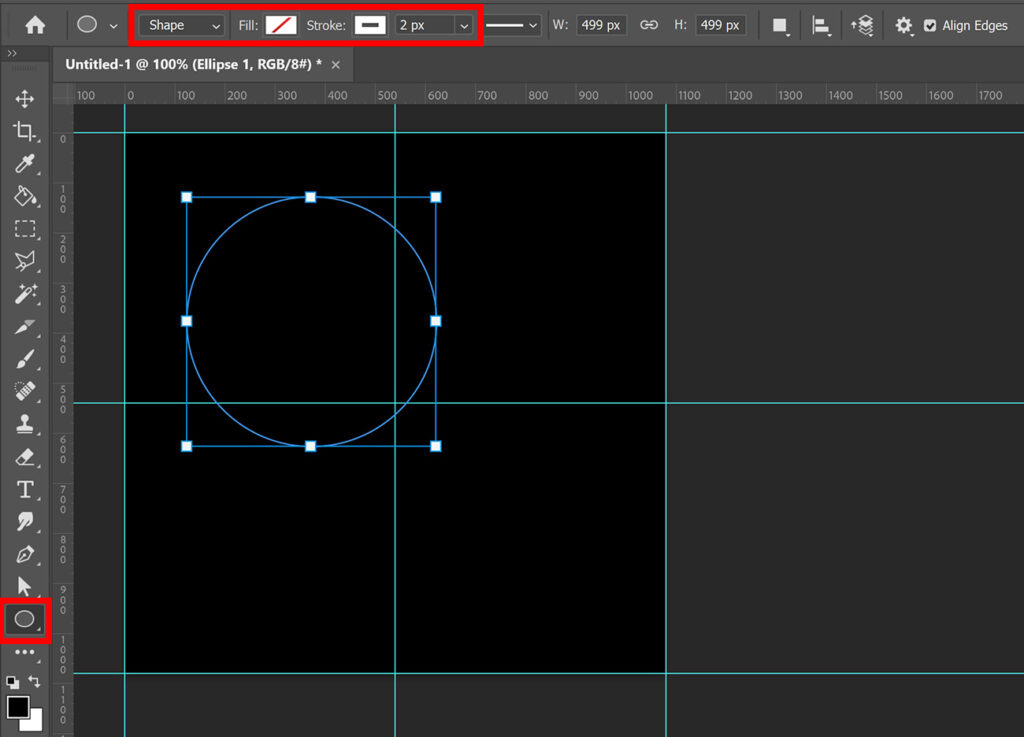
Task: Select the Pen tool
Action: 25,554
